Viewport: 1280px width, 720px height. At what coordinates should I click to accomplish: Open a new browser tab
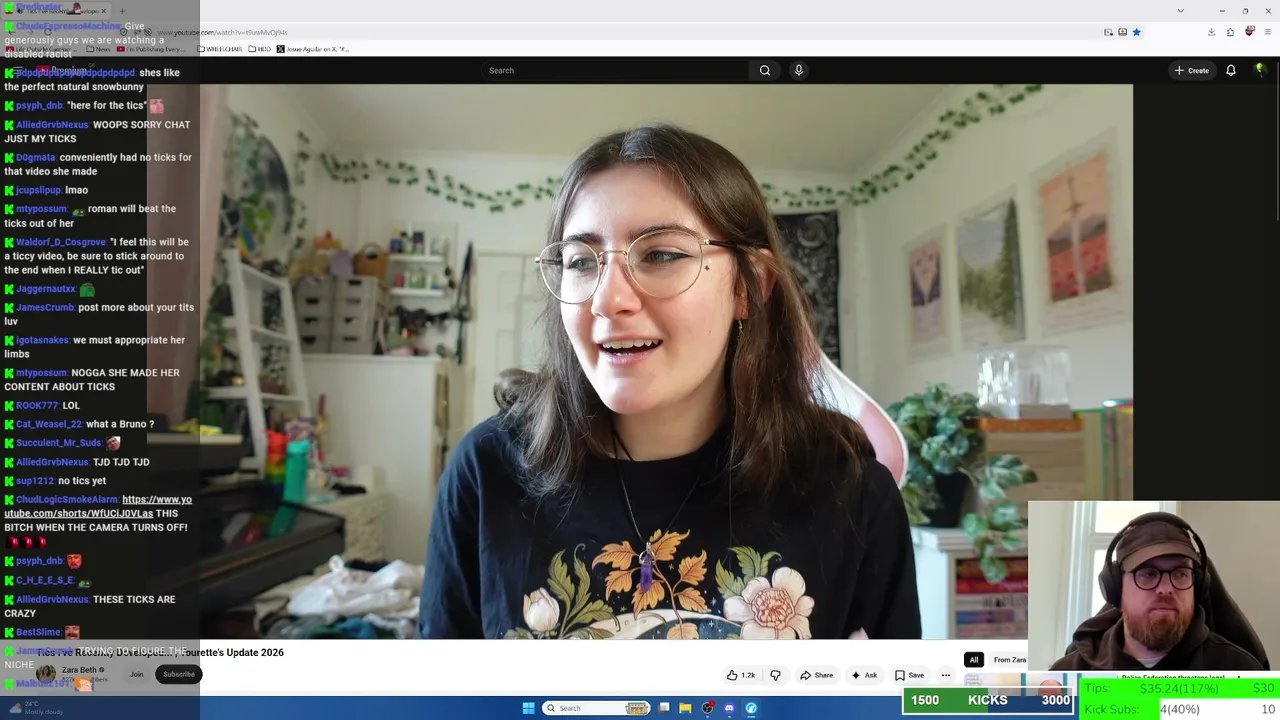click(x=122, y=11)
